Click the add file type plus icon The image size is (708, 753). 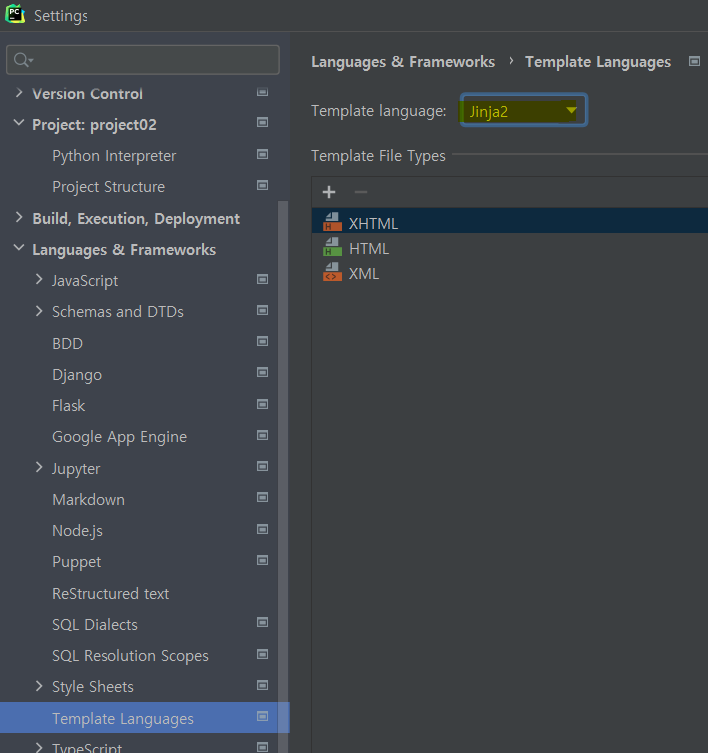(x=329, y=192)
